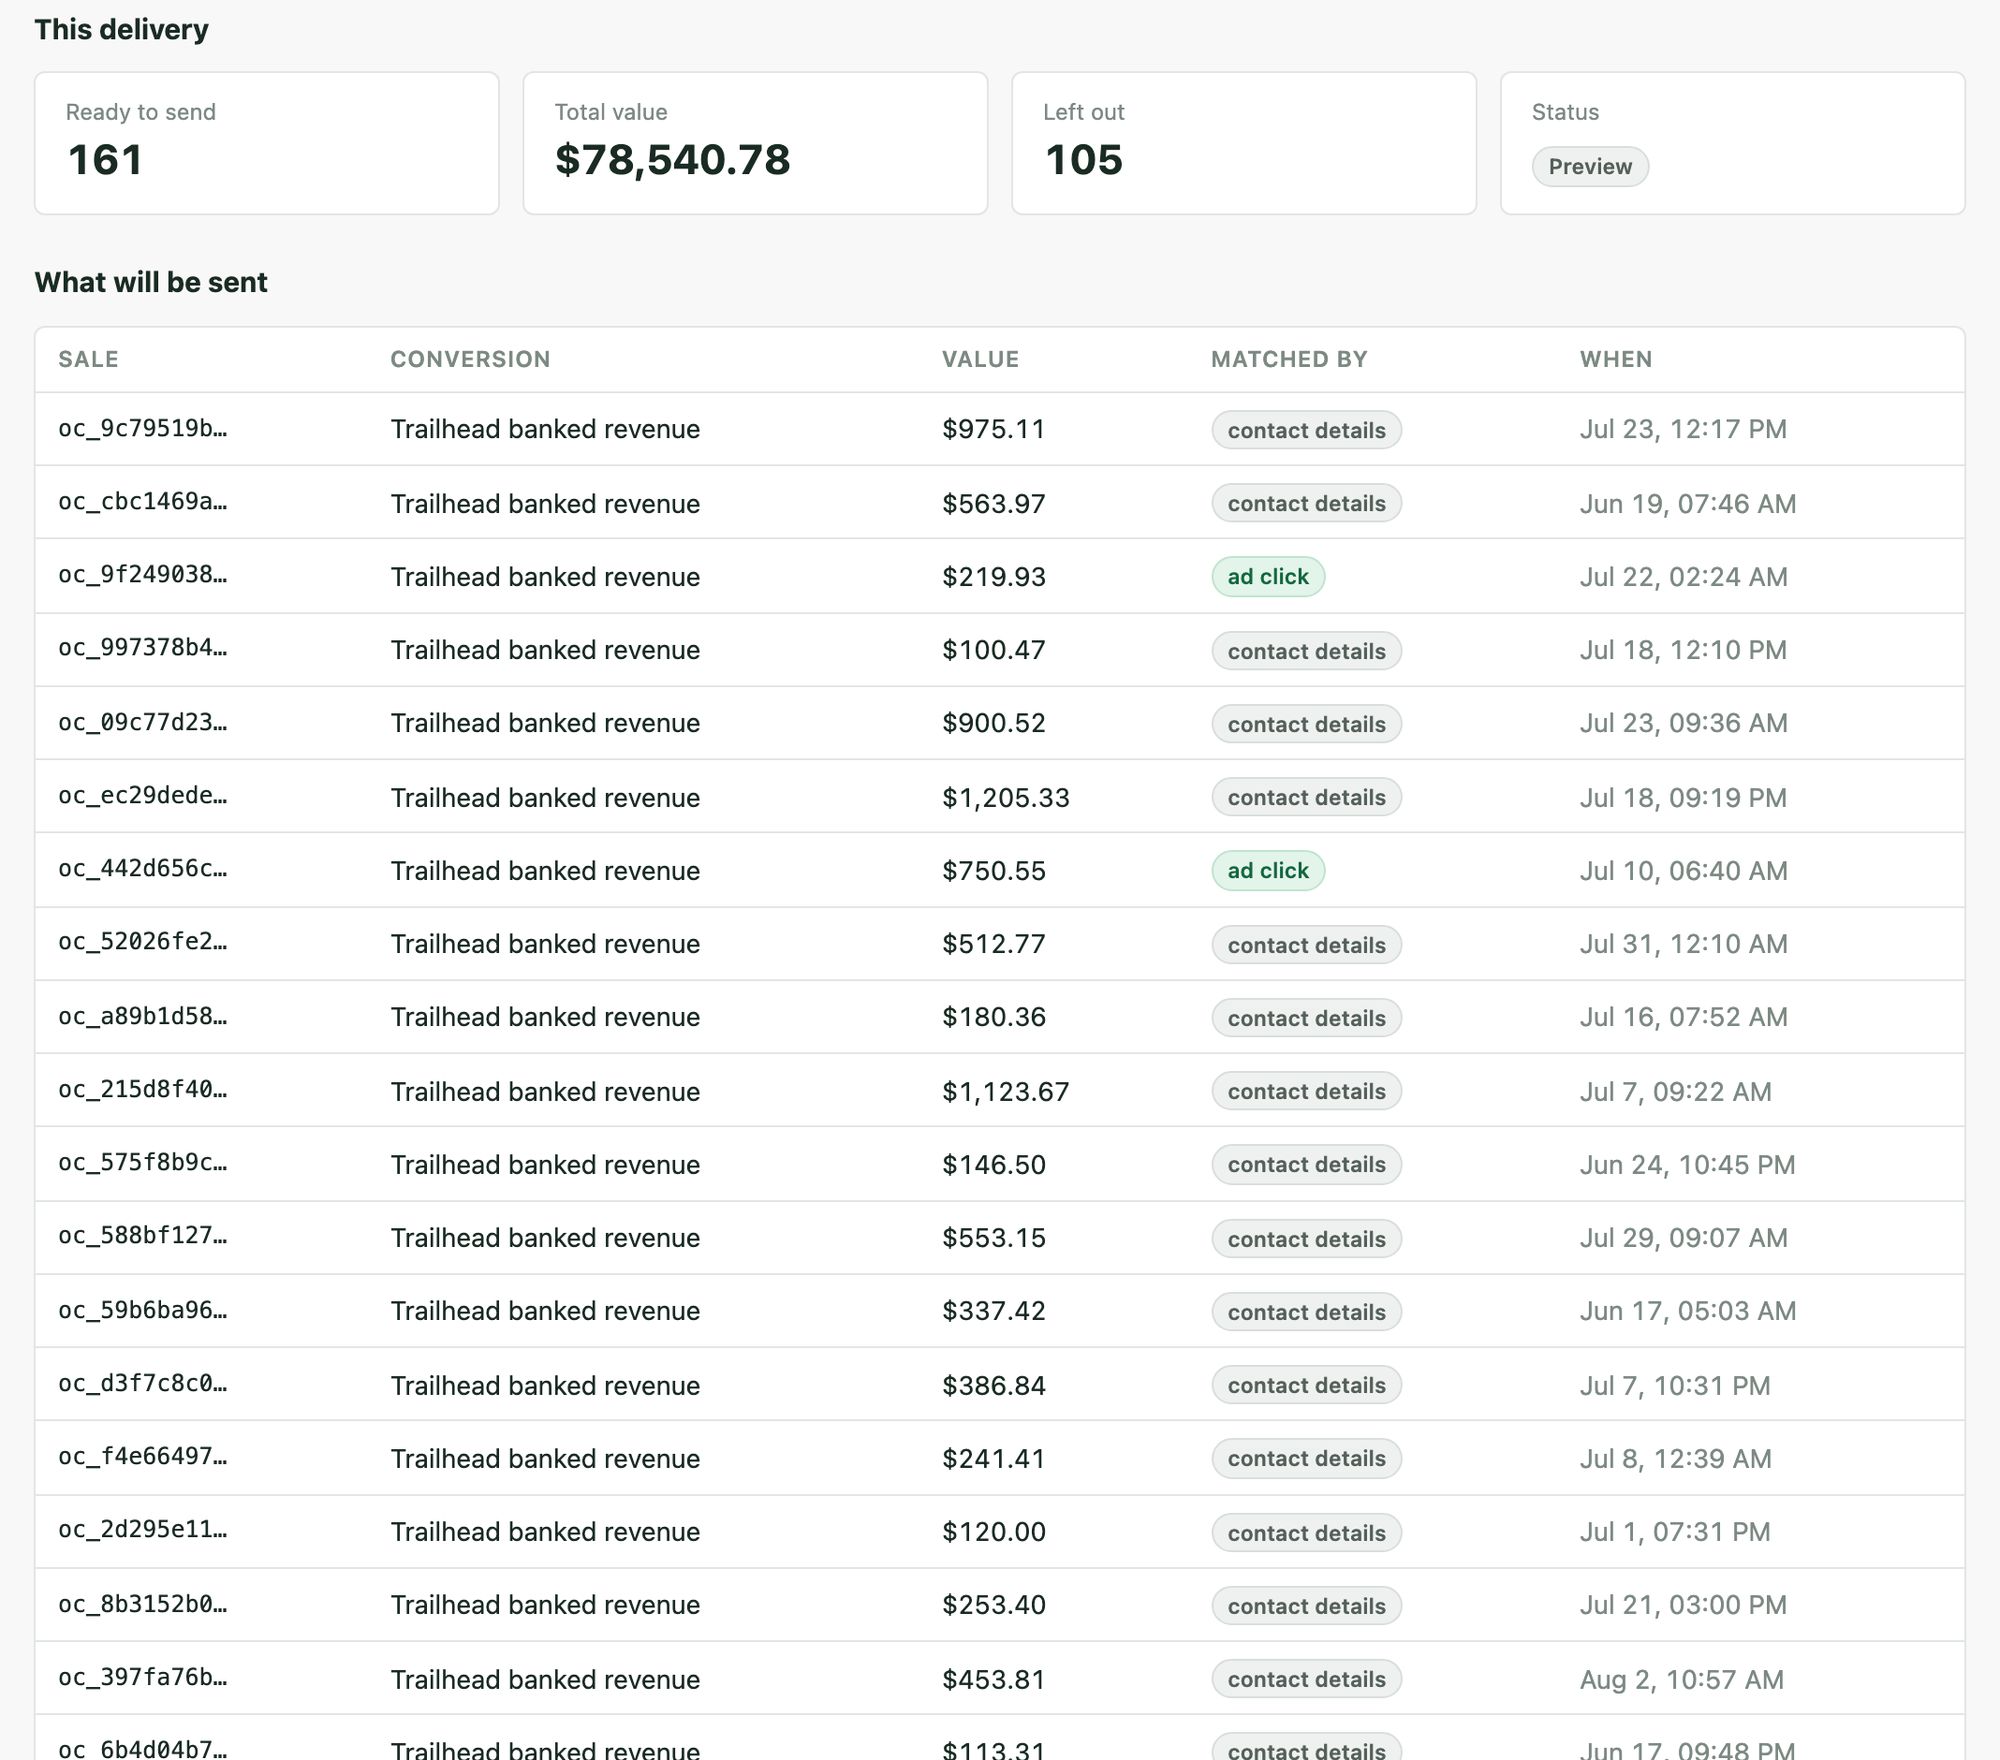2000x1760 pixels.
Task: Select sale oc_442d656c…
Action: pos(143,869)
